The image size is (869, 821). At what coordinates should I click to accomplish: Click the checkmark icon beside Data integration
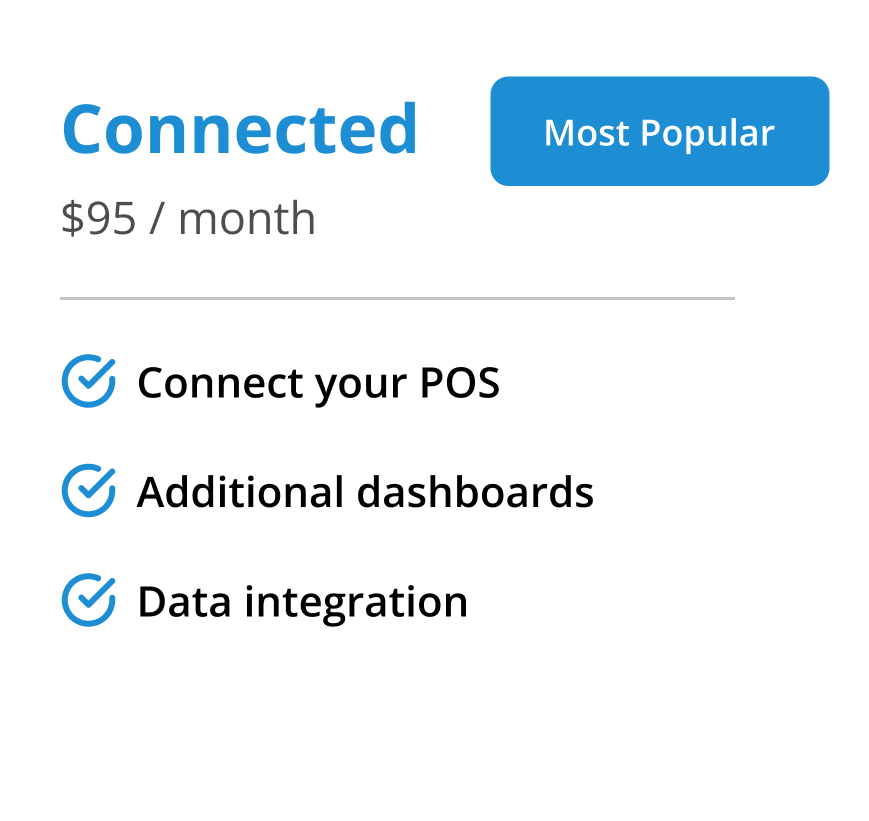click(x=88, y=600)
